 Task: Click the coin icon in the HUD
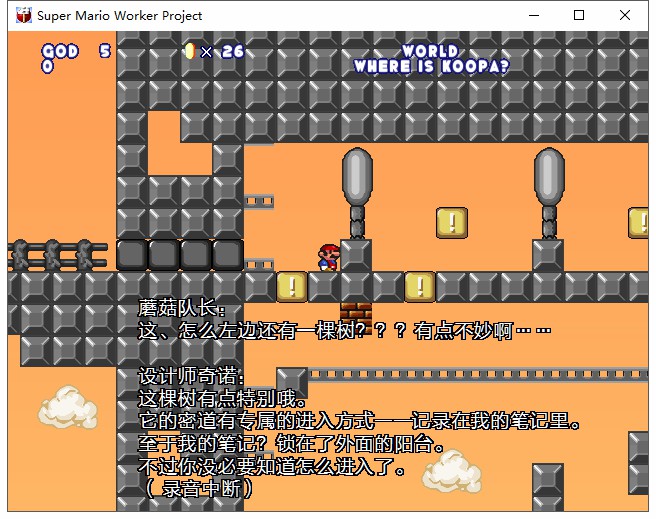[x=190, y=51]
